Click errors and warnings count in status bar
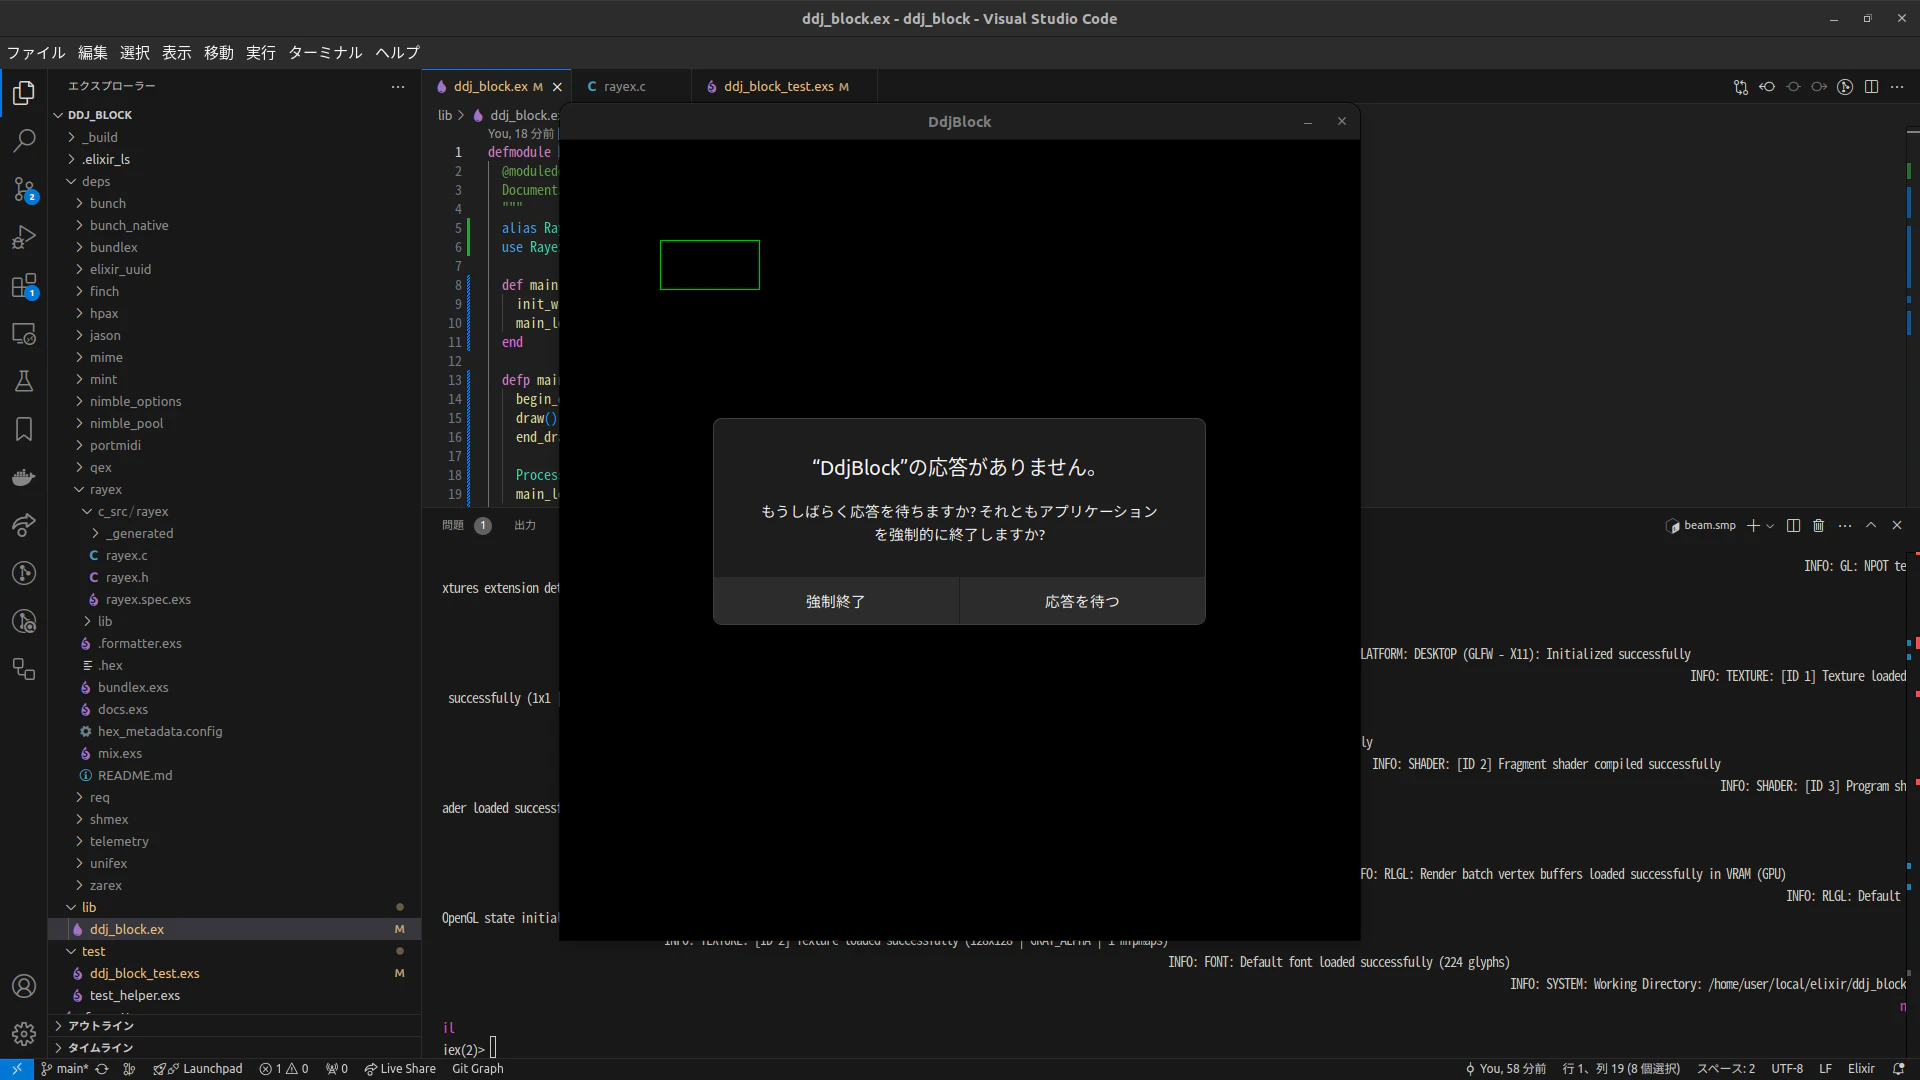1920x1080 pixels. point(284,1069)
